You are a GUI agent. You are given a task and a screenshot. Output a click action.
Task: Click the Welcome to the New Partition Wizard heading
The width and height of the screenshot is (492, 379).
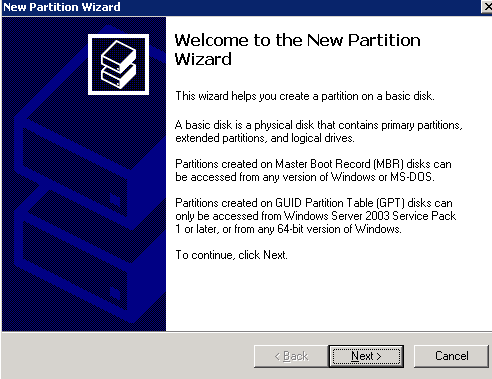coord(297,49)
